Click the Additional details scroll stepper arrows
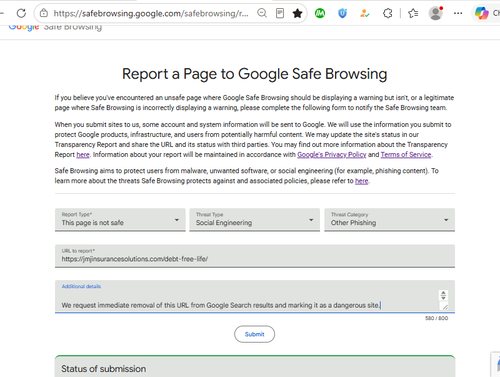Viewport: 500px width, 377px height. [443, 295]
